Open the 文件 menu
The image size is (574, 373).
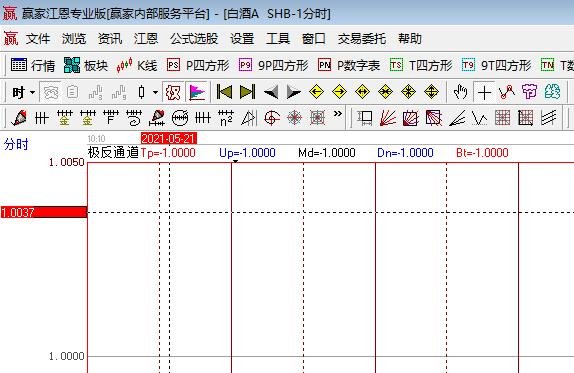(x=37, y=38)
